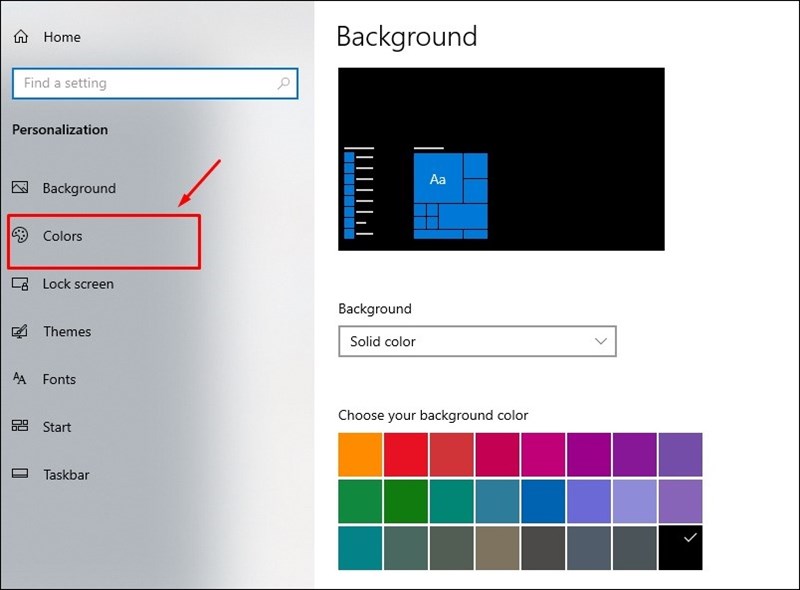800x590 pixels.
Task: Click the desktop preview thumbnail
Action: 502,160
